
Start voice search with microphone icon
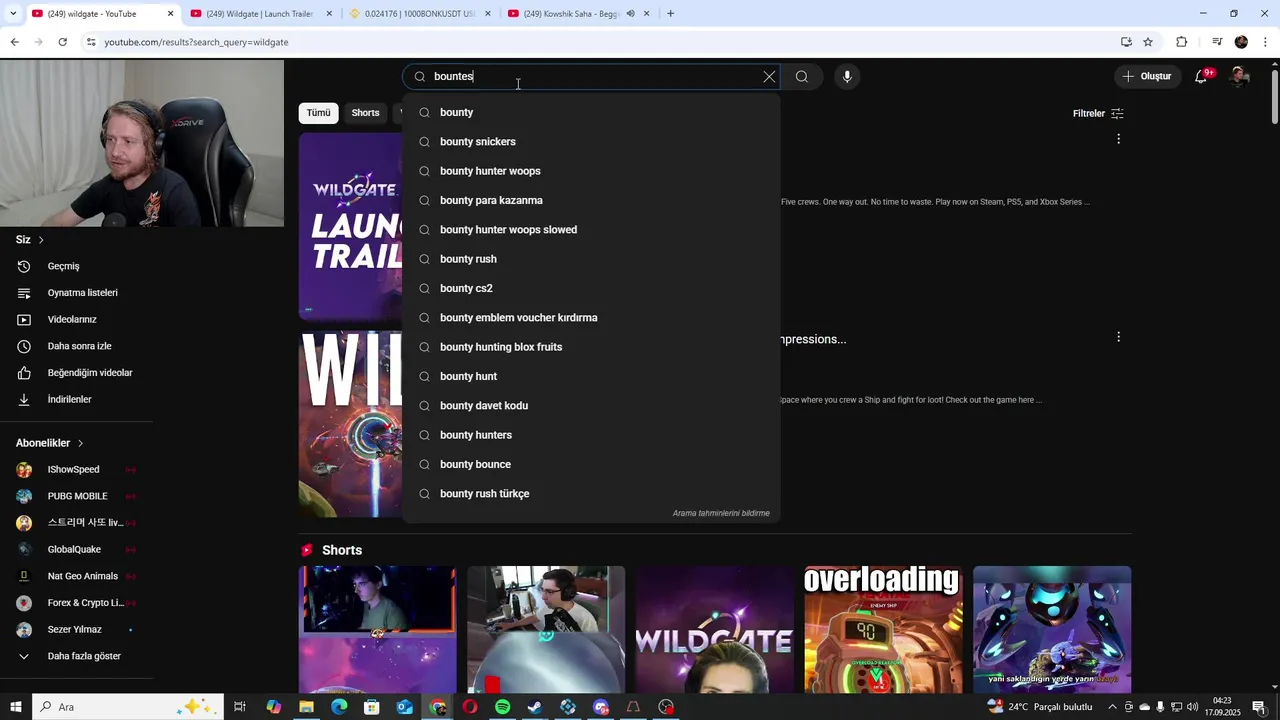click(x=847, y=77)
